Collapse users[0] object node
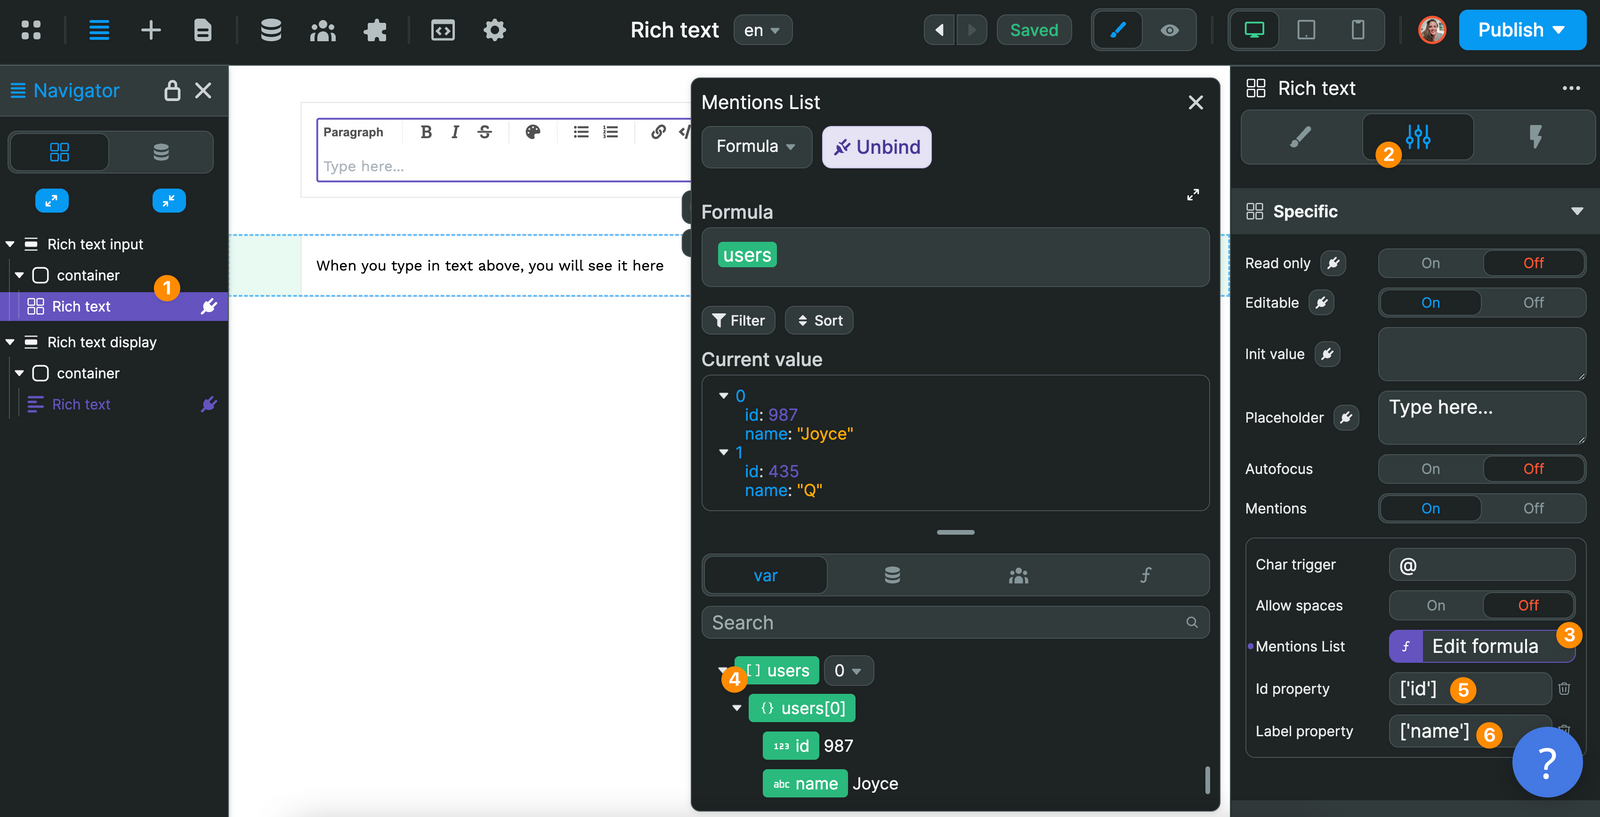 737,708
